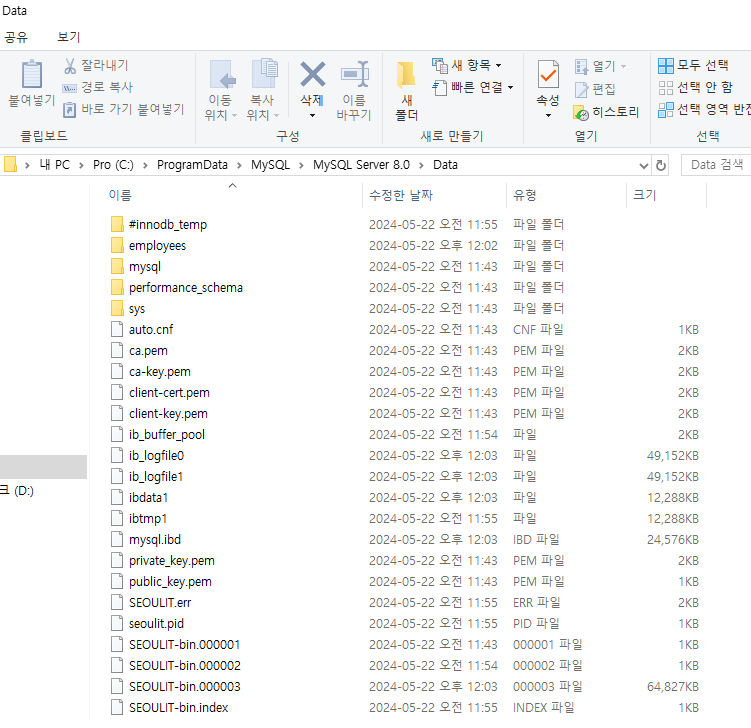Open the Properties (속성) dropdown arrow
The width and height of the screenshot is (751, 728).
coord(548,115)
